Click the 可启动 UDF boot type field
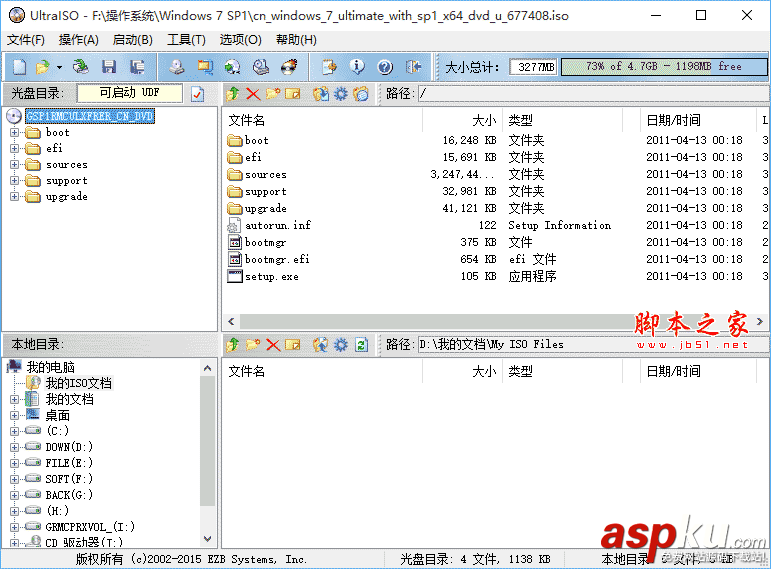 130,93
